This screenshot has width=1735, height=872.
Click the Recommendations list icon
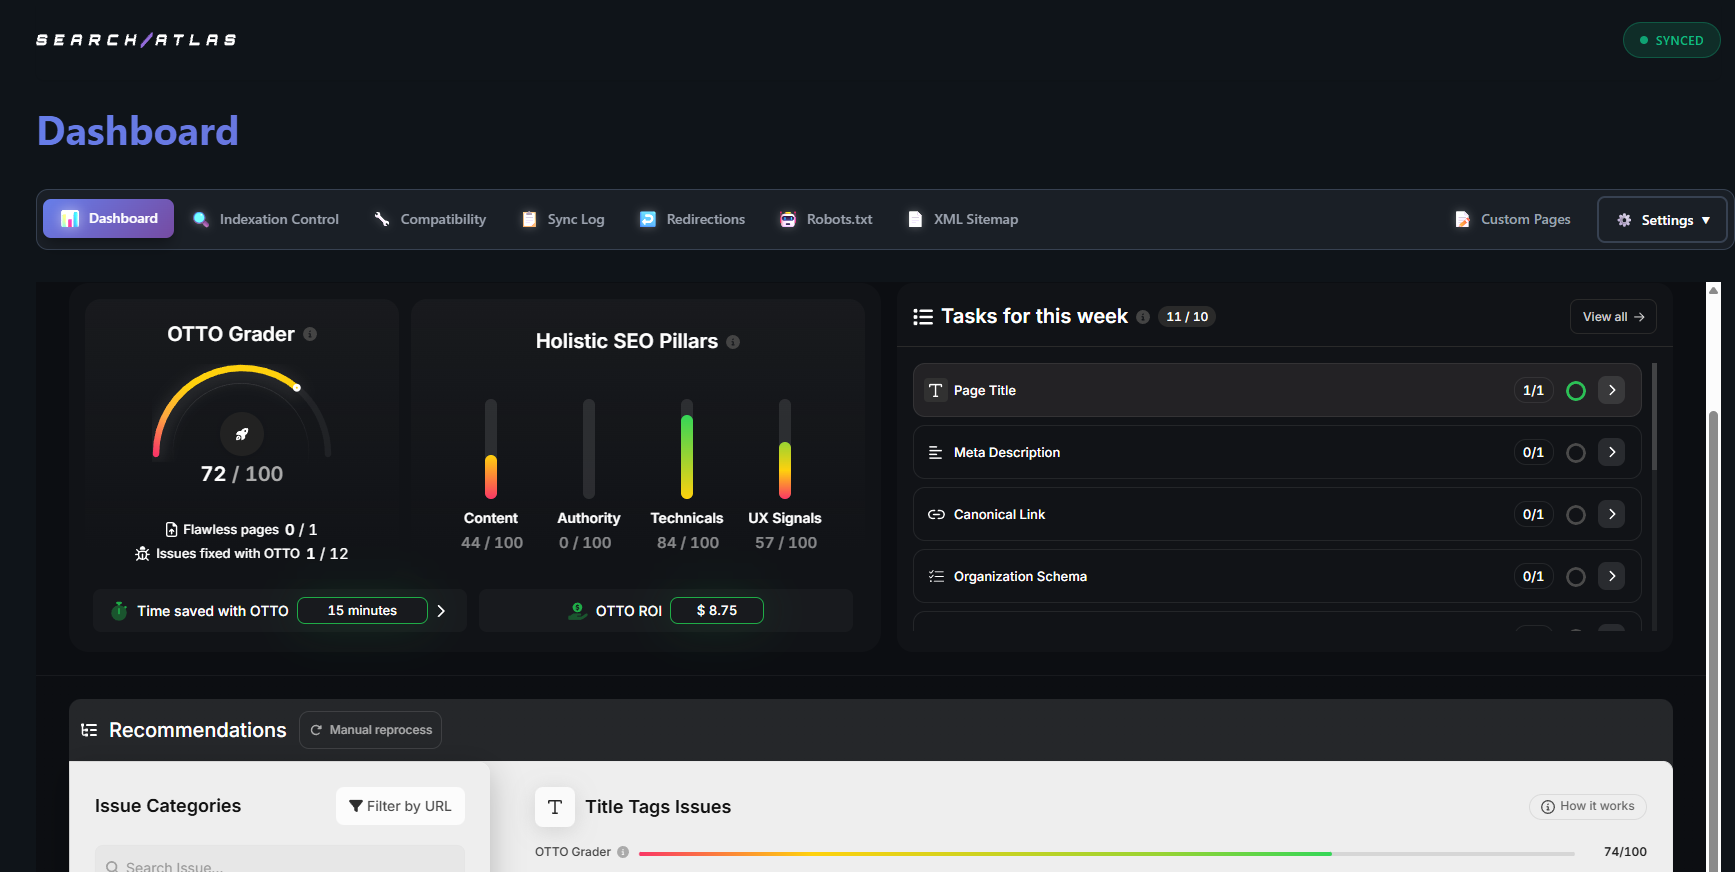(x=89, y=730)
